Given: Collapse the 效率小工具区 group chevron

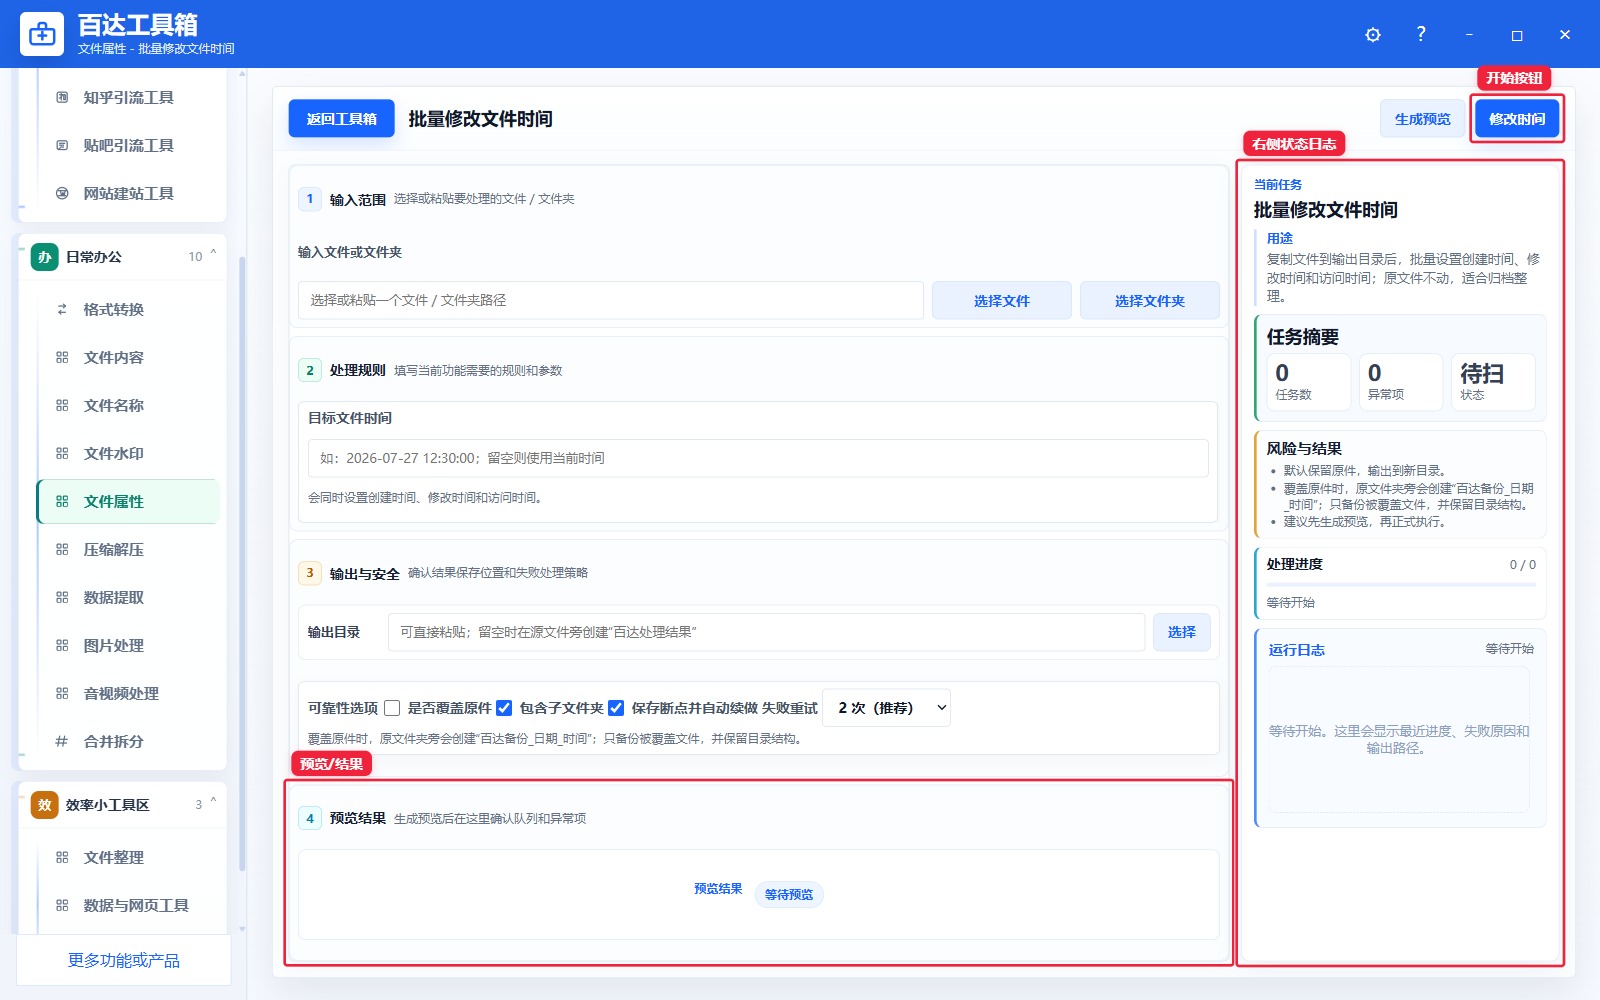Looking at the screenshot, I should click(213, 802).
